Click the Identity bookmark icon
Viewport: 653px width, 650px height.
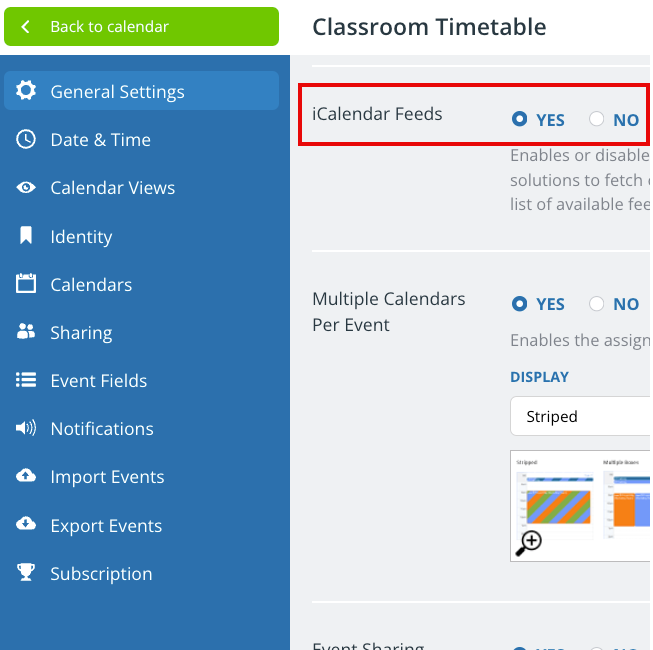click(26, 235)
